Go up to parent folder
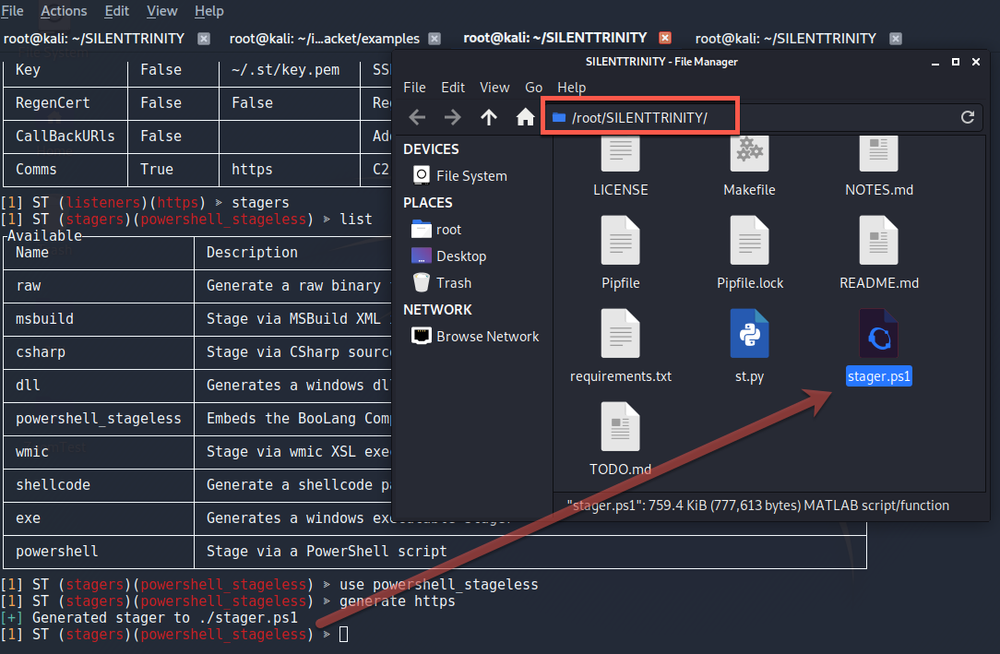 tap(489, 117)
